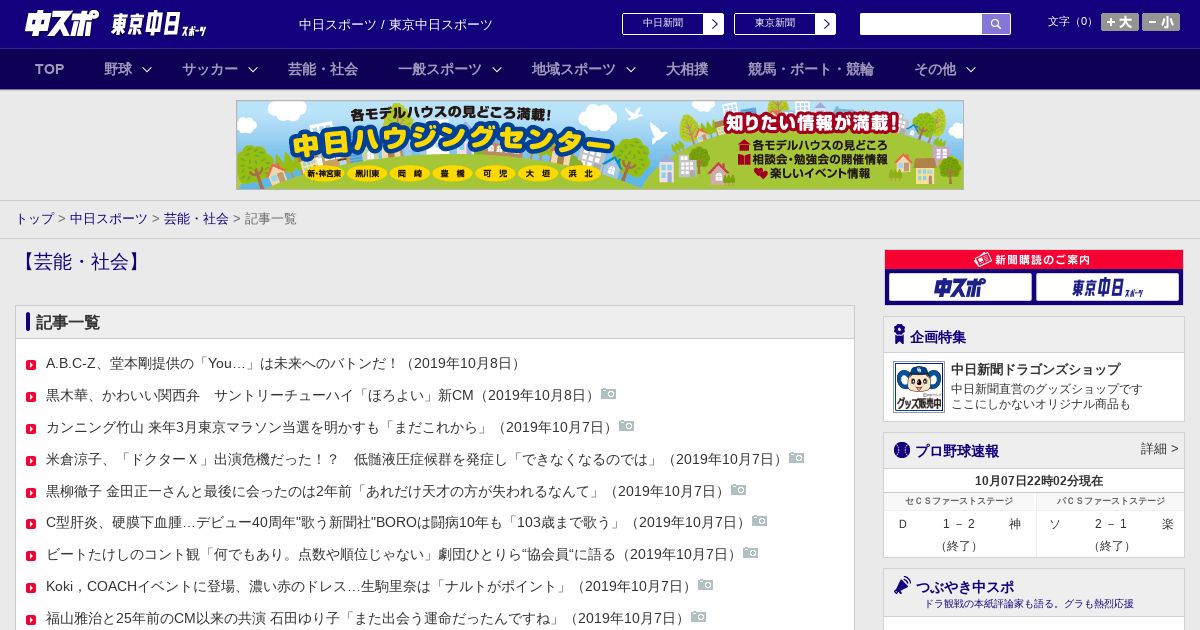Click the search input field
Image resolution: width=1200 pixels, height=630 pixels.
[x=921, y=24]
